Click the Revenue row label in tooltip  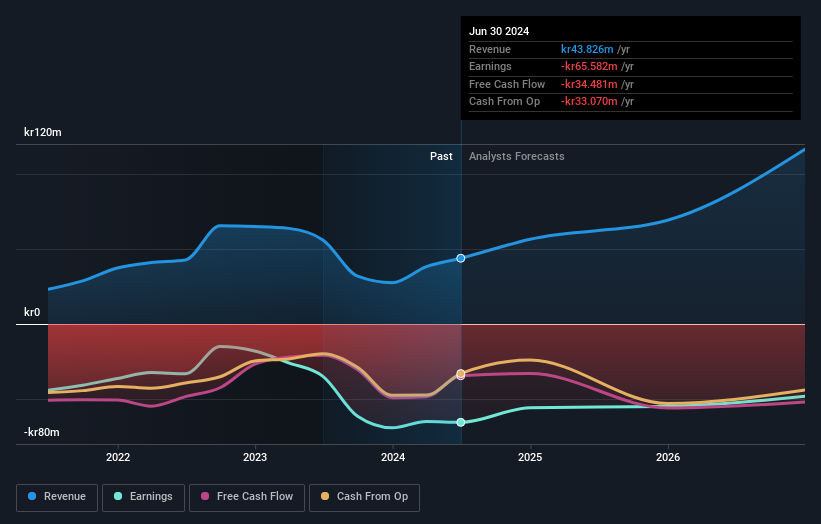pos(490,49)
